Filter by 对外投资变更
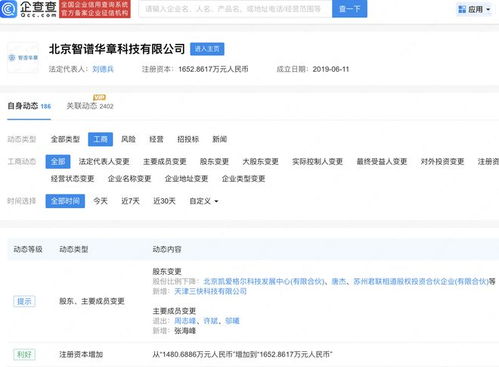The image size is (499, 367). click(x=442, y=162)
